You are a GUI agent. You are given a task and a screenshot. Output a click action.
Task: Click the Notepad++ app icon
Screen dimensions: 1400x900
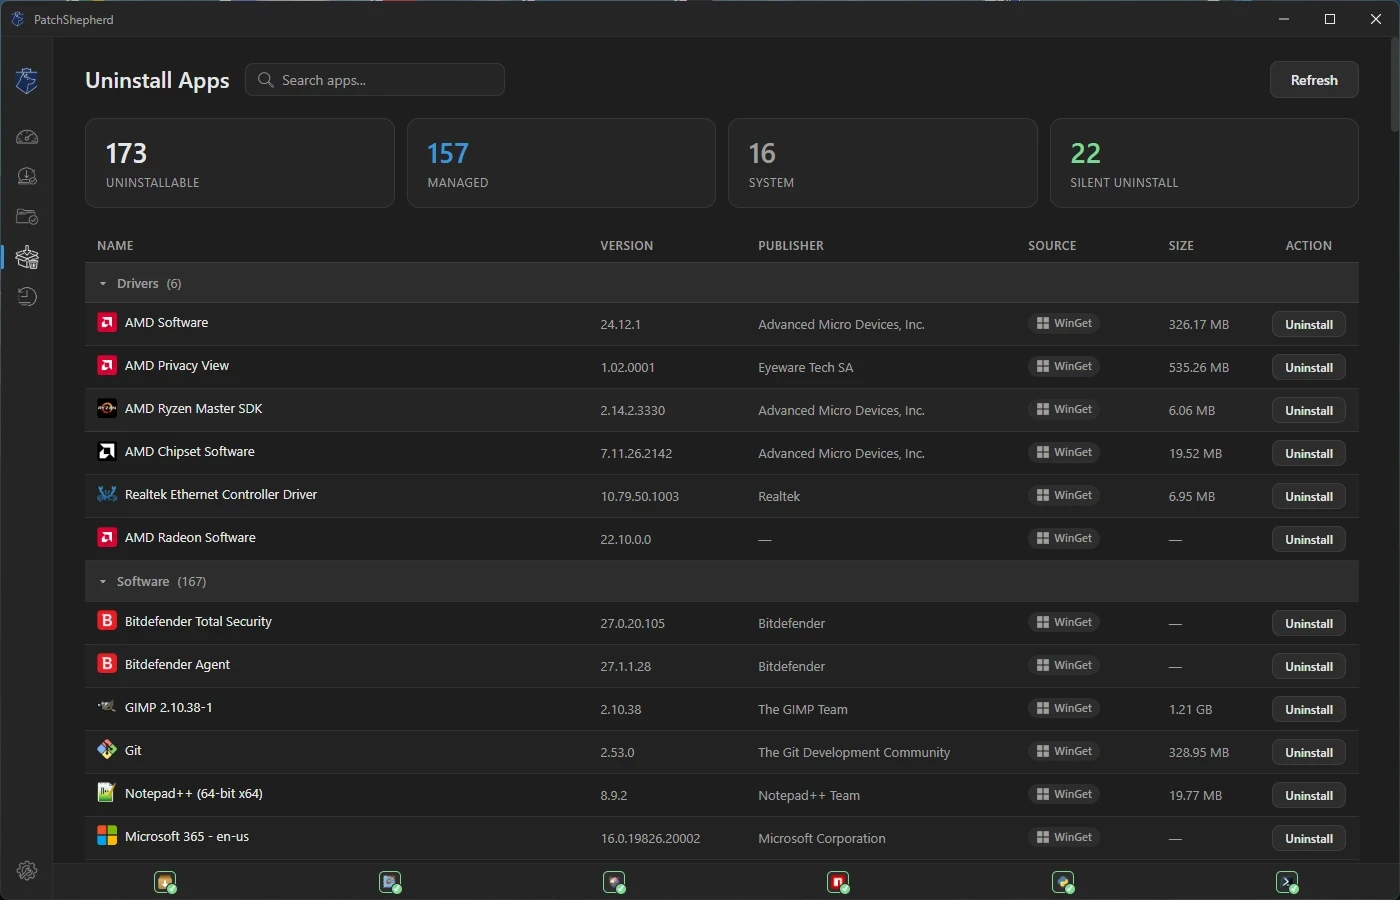tap(107, 793)
